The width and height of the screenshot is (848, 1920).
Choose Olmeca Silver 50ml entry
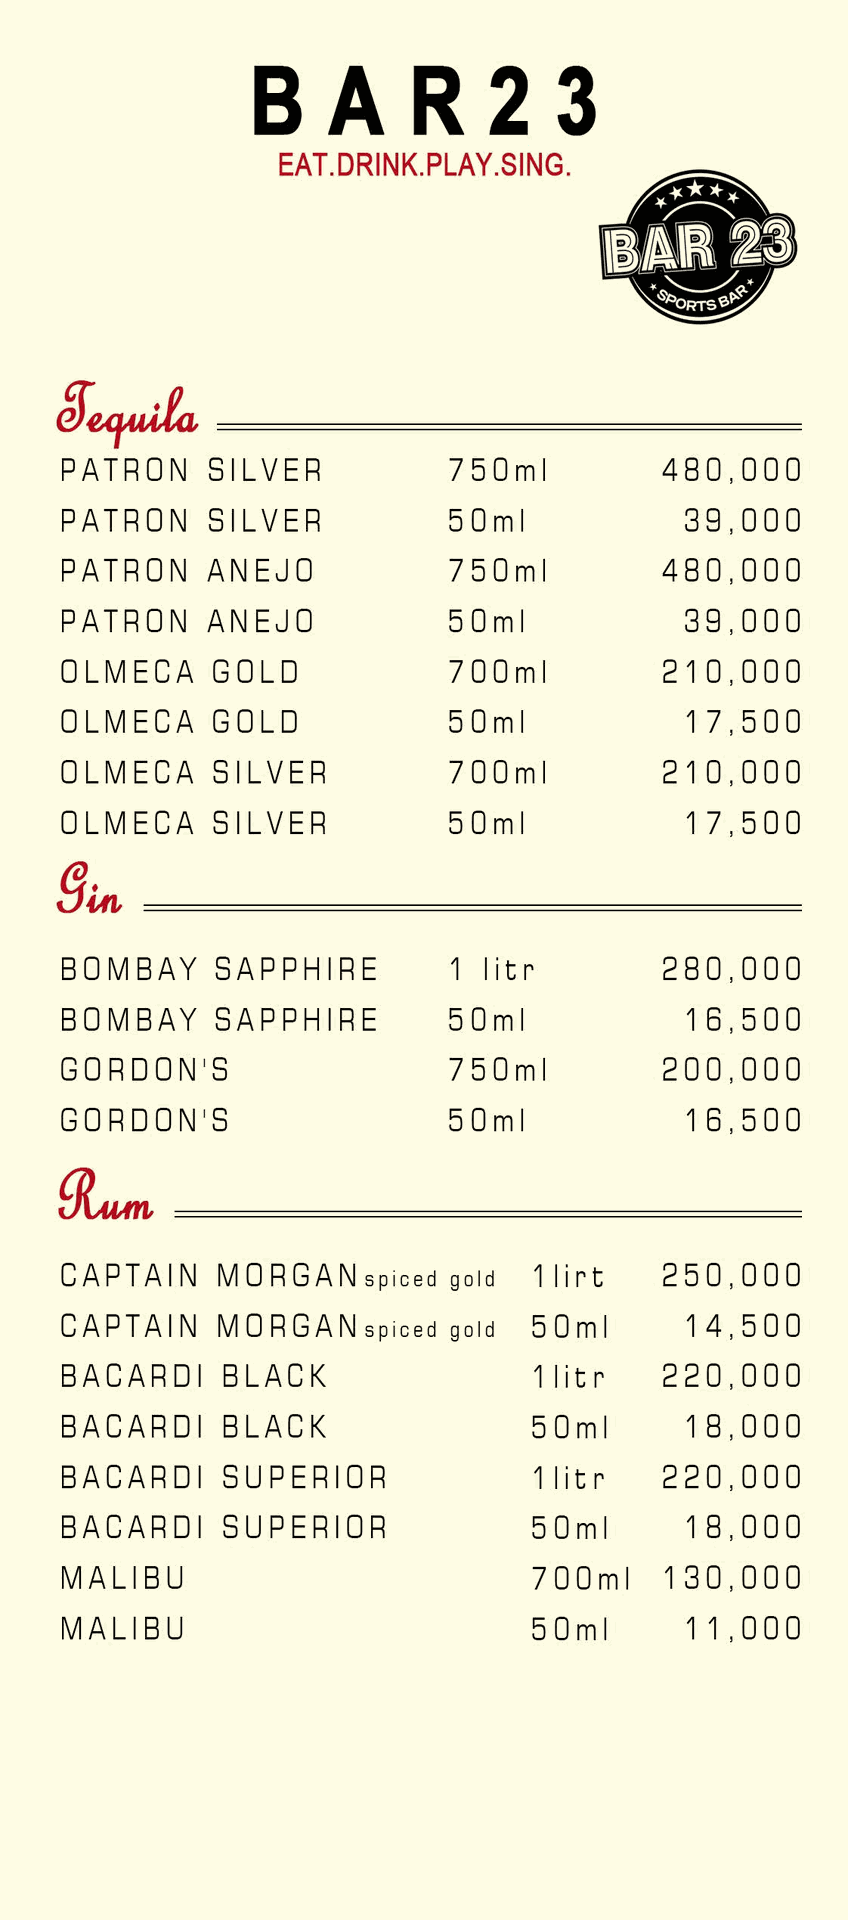tap(431, 823)
